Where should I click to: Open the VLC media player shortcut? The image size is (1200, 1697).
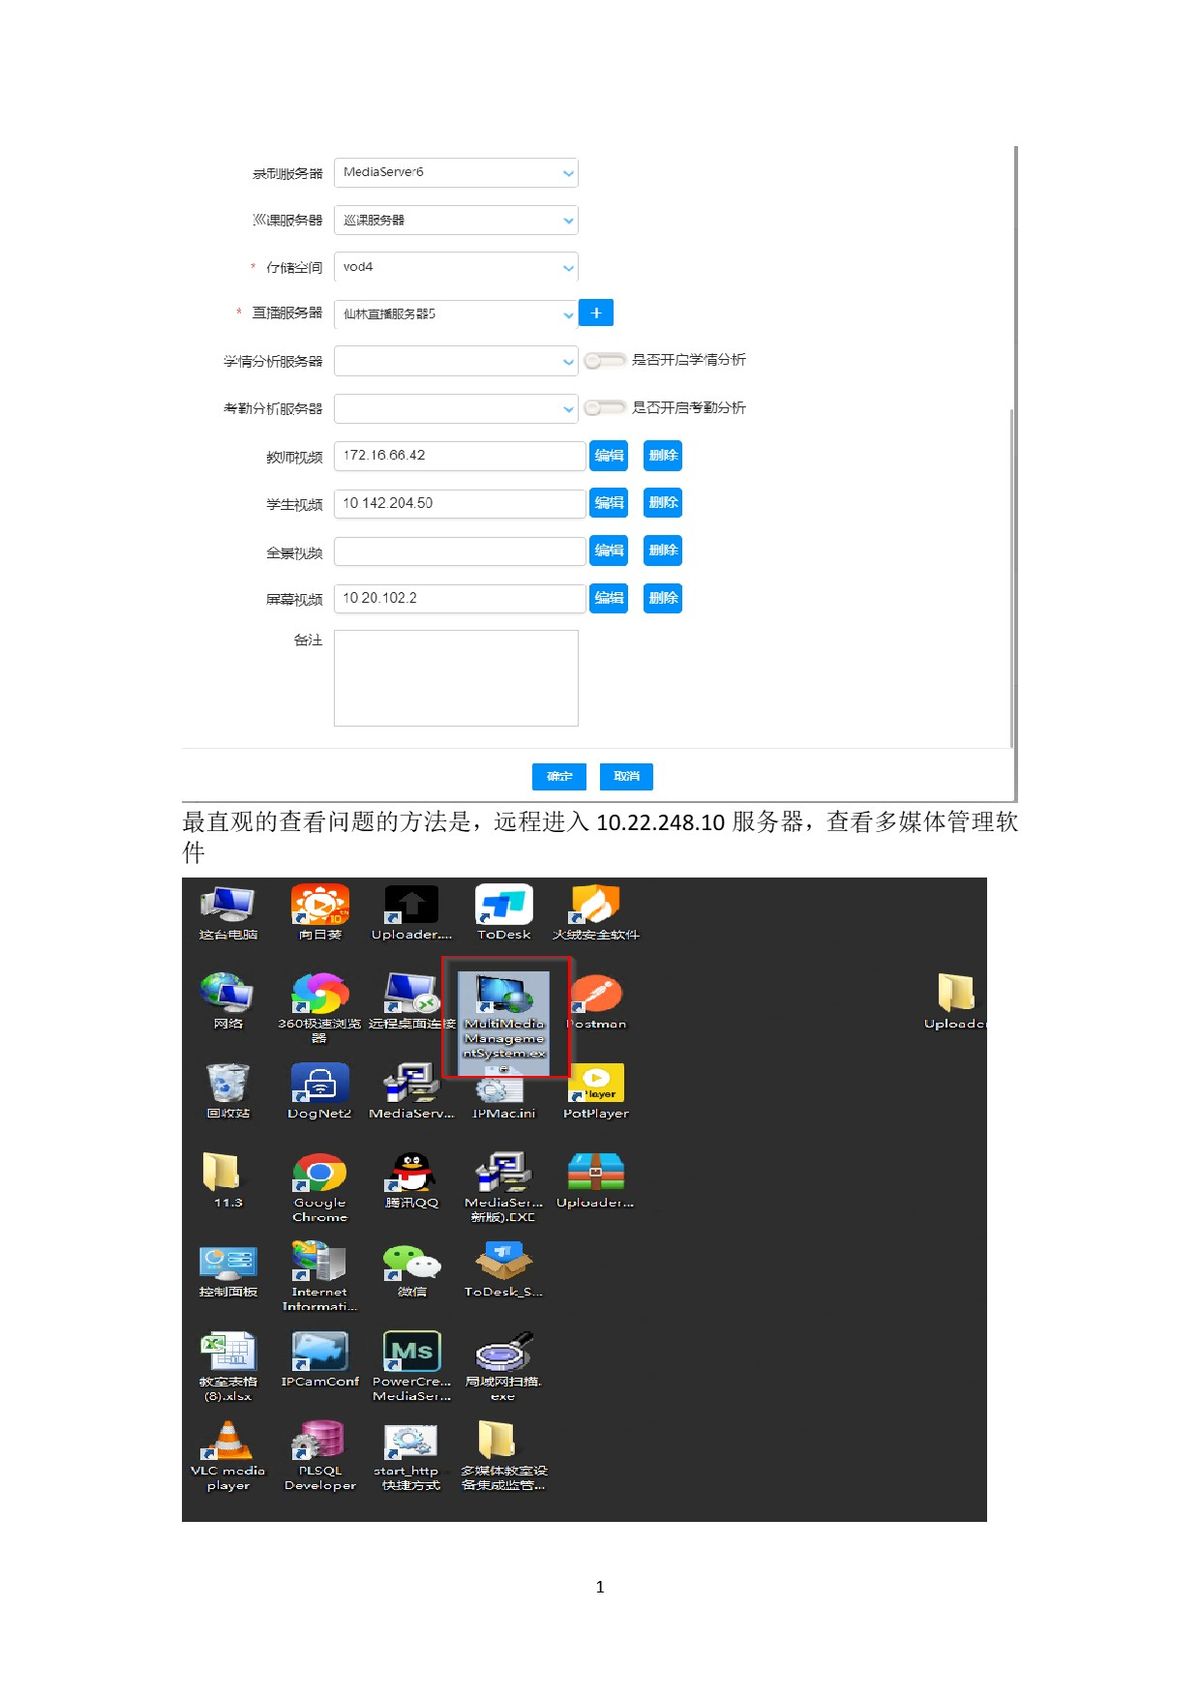(228, 1445)
